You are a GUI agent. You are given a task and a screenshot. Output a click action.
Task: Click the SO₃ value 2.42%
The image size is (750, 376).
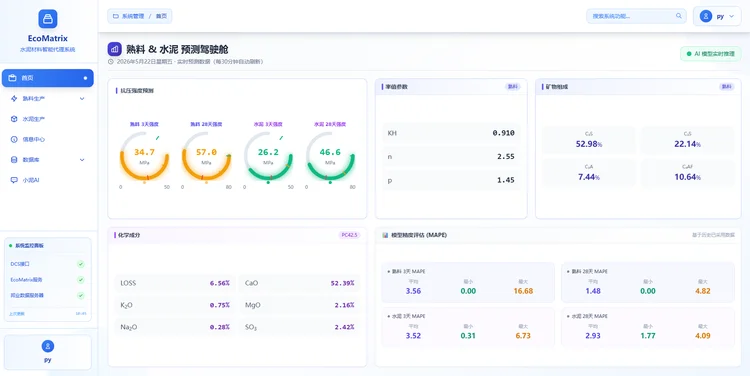344,327
